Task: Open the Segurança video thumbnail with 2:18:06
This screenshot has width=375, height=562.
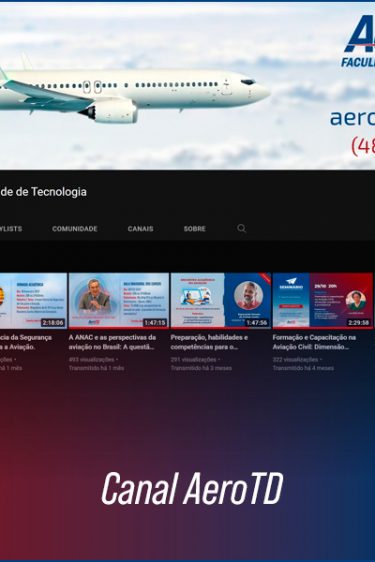Action: (33, 300)
